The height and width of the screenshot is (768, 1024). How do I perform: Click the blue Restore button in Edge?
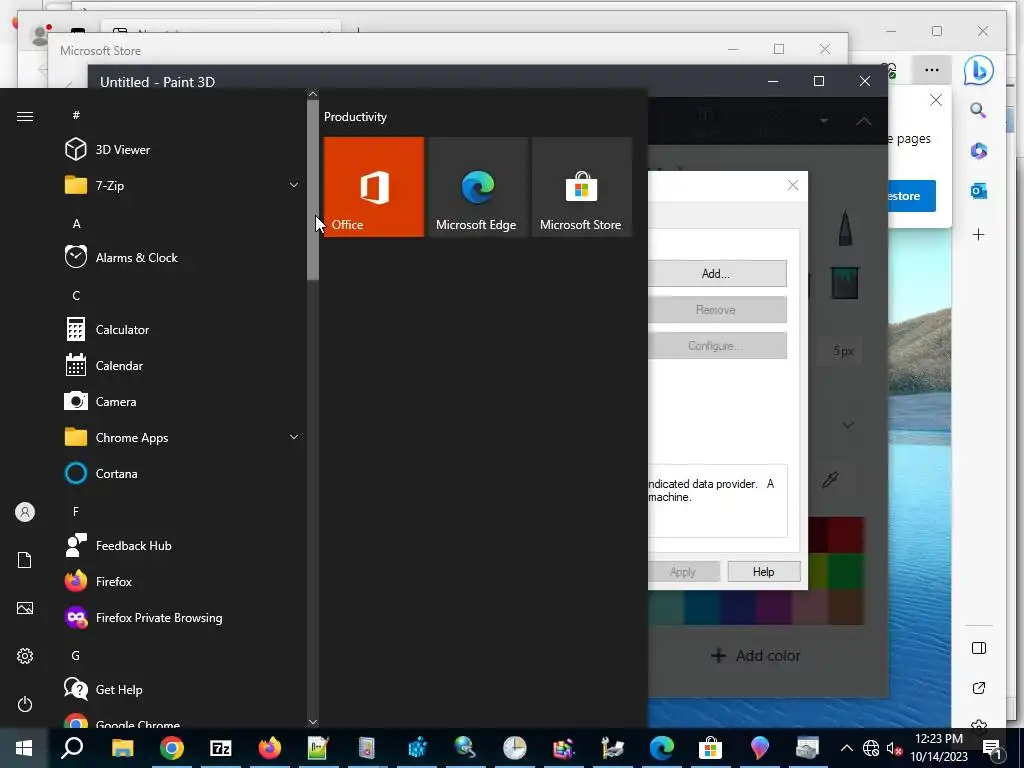(x=912, y=196)
